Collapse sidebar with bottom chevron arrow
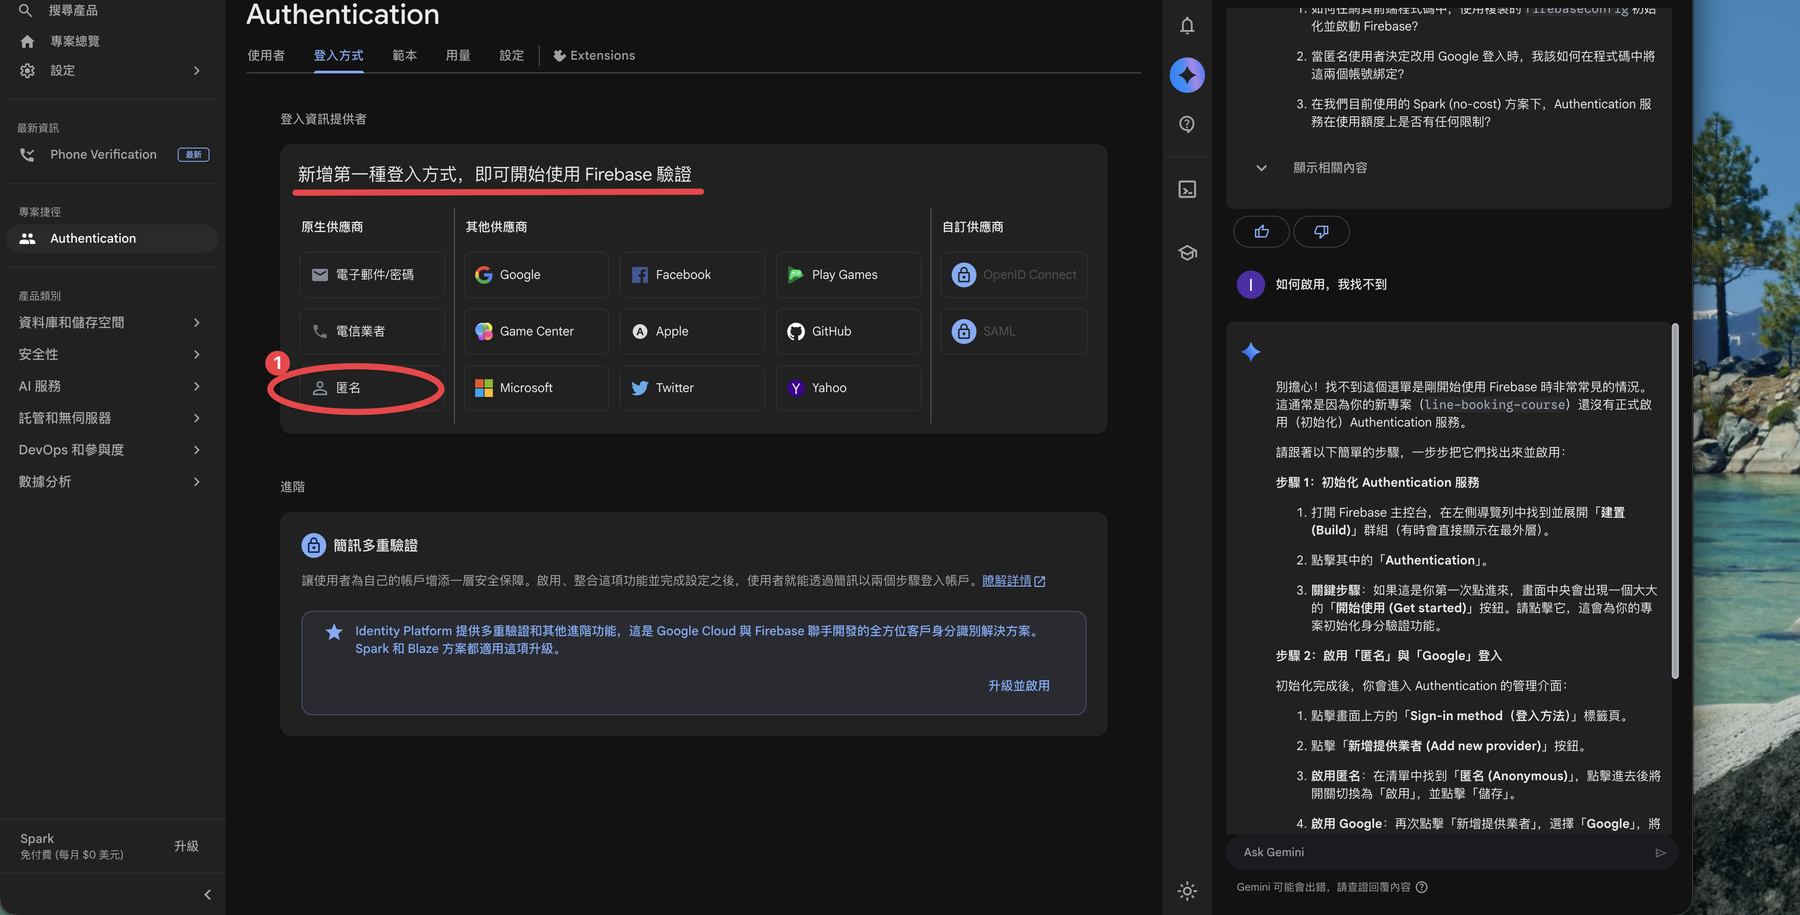The height and width of the screenshot is (915, 1800). coord(207,895)
